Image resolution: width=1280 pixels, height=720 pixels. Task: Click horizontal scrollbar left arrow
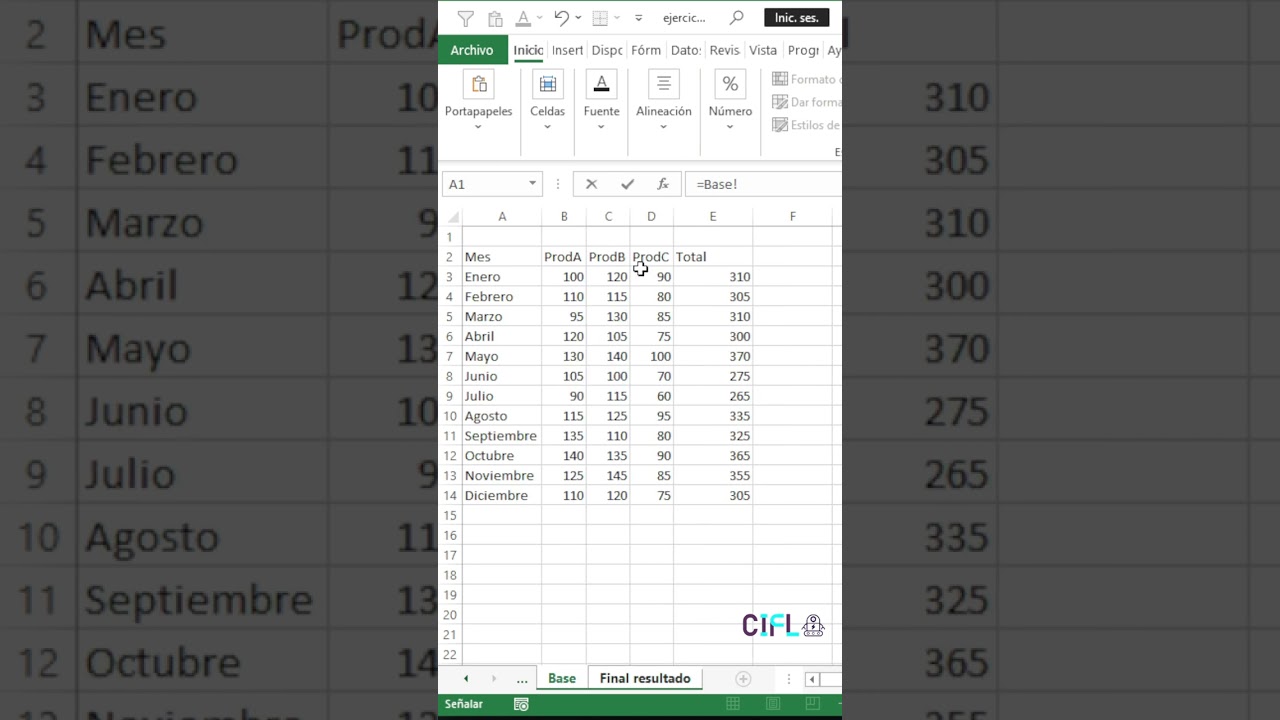point(812,679)
